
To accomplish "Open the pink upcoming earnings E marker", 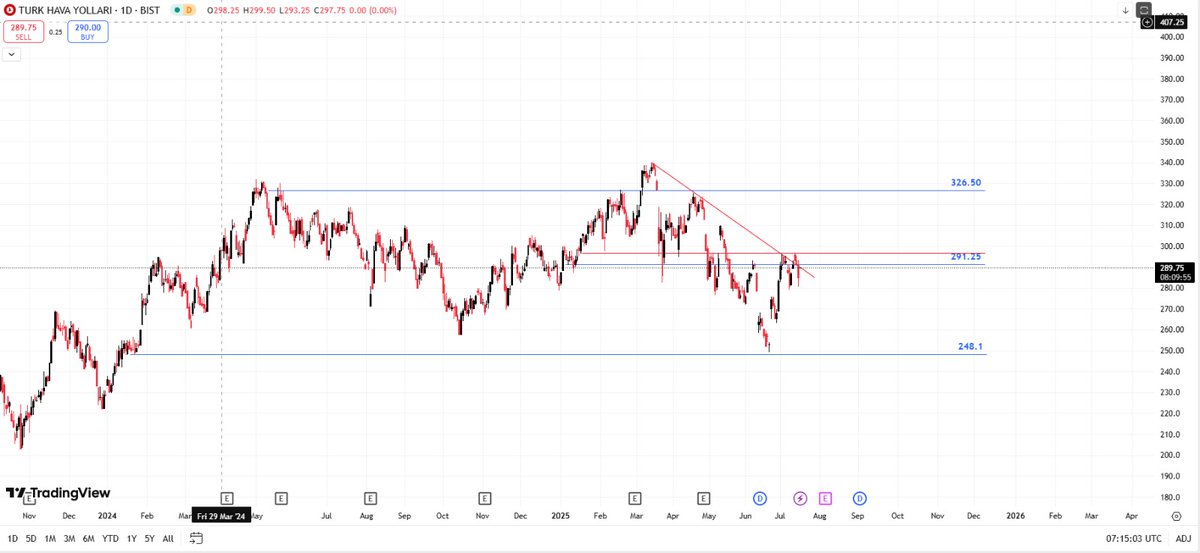I will click(825, 497).
